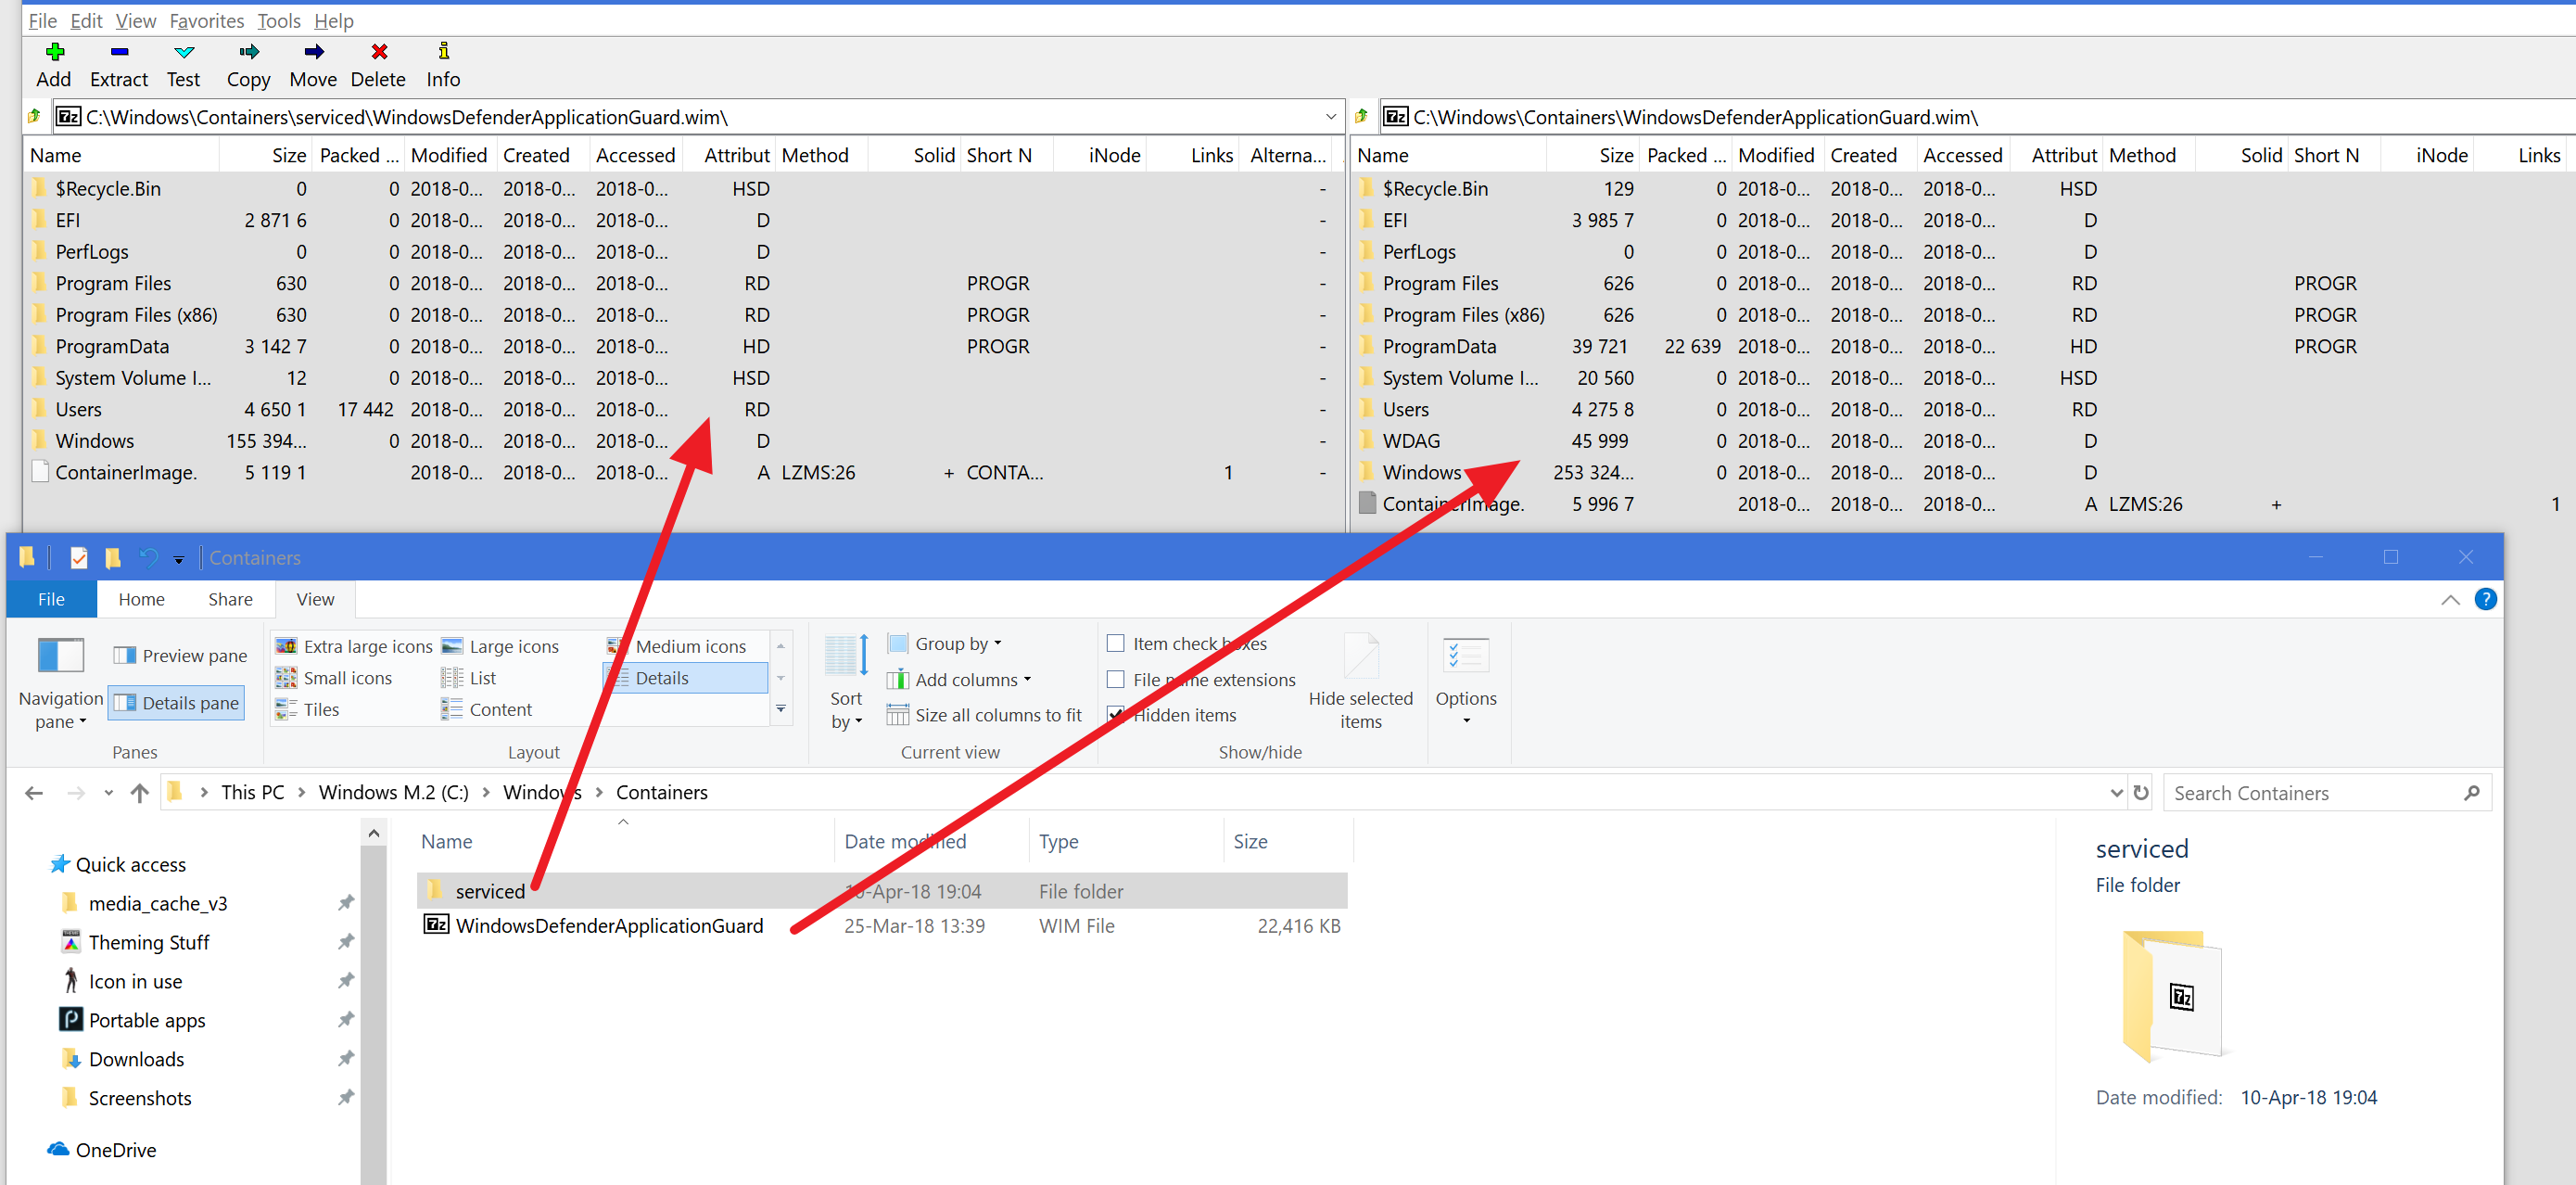Viewport: 2576px width, 1185px height.
Task: Open the File tab in Explorer
Action: pos(51,599)
